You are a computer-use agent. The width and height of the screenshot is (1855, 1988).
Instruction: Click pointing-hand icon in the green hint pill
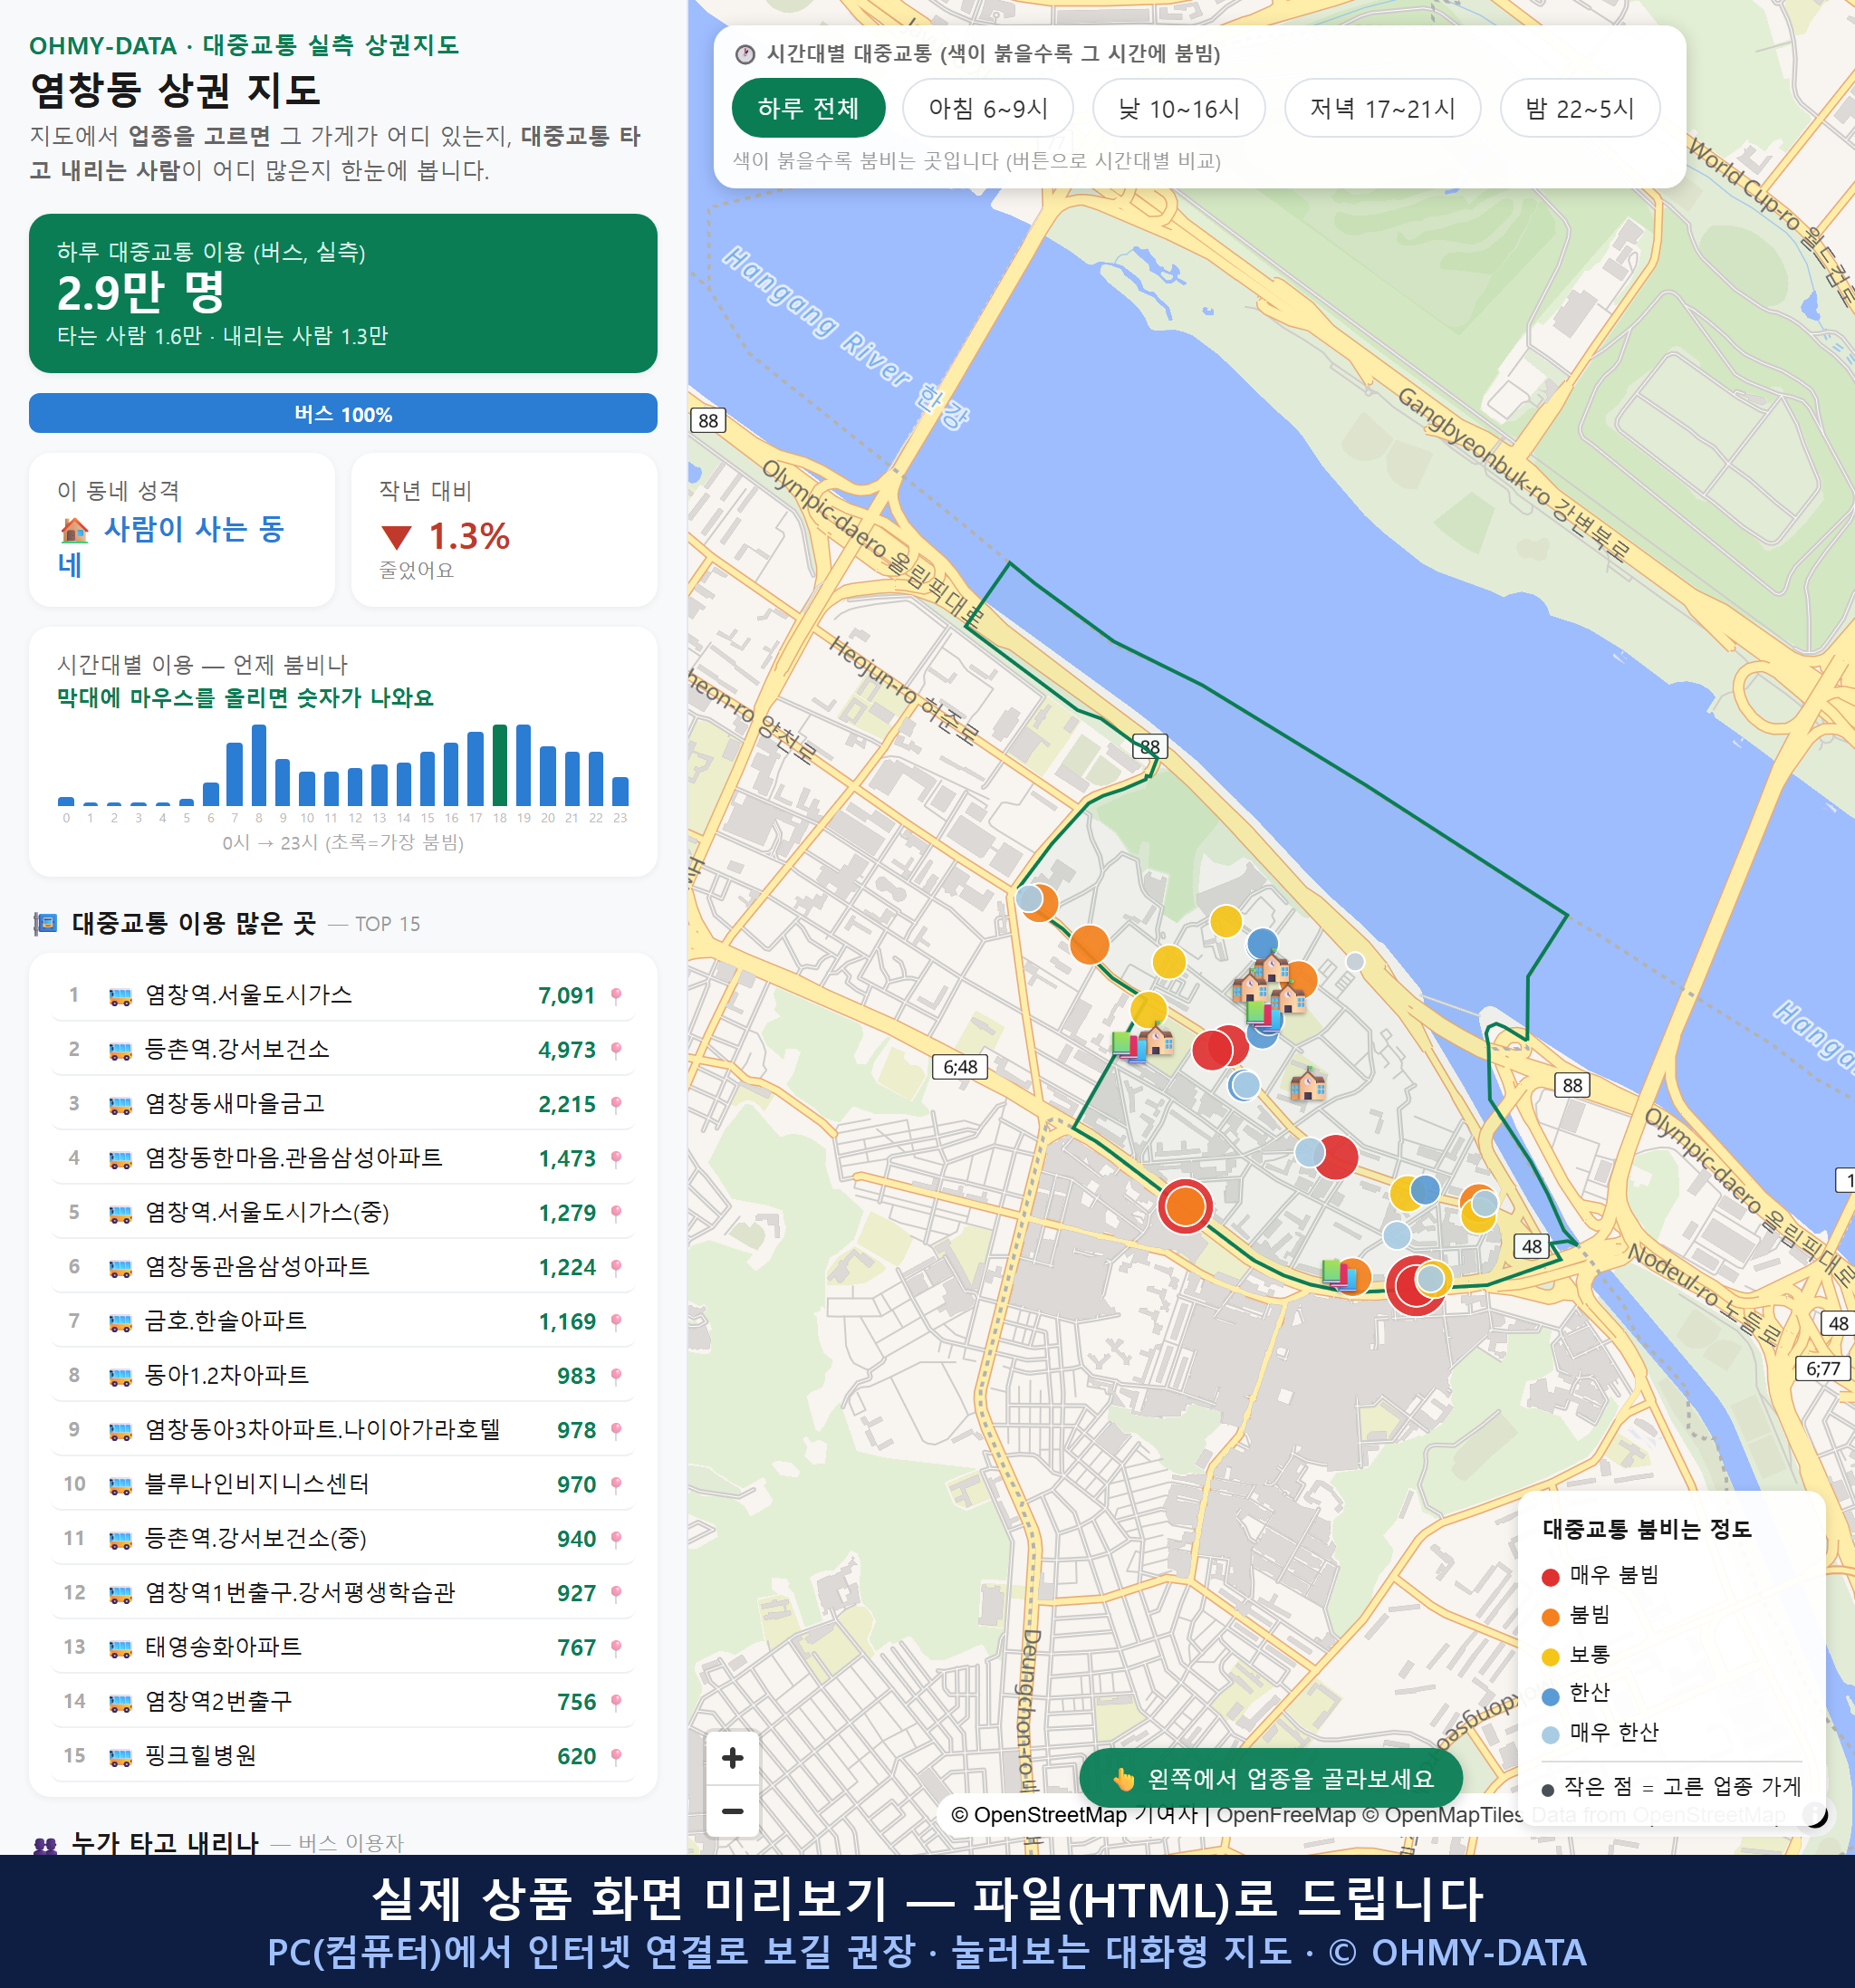coord(1124,1779)
